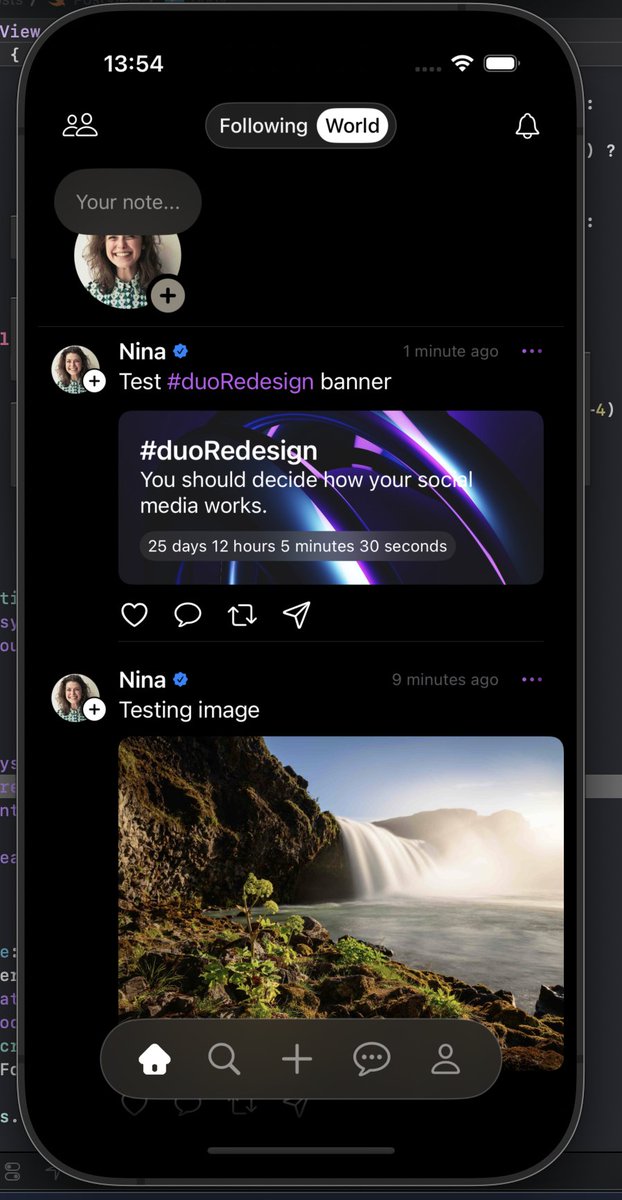This screenshot has width=622, height=1200.
Task: Open Nina's name on the duoRedesign post
Action: tap(142, 351)
